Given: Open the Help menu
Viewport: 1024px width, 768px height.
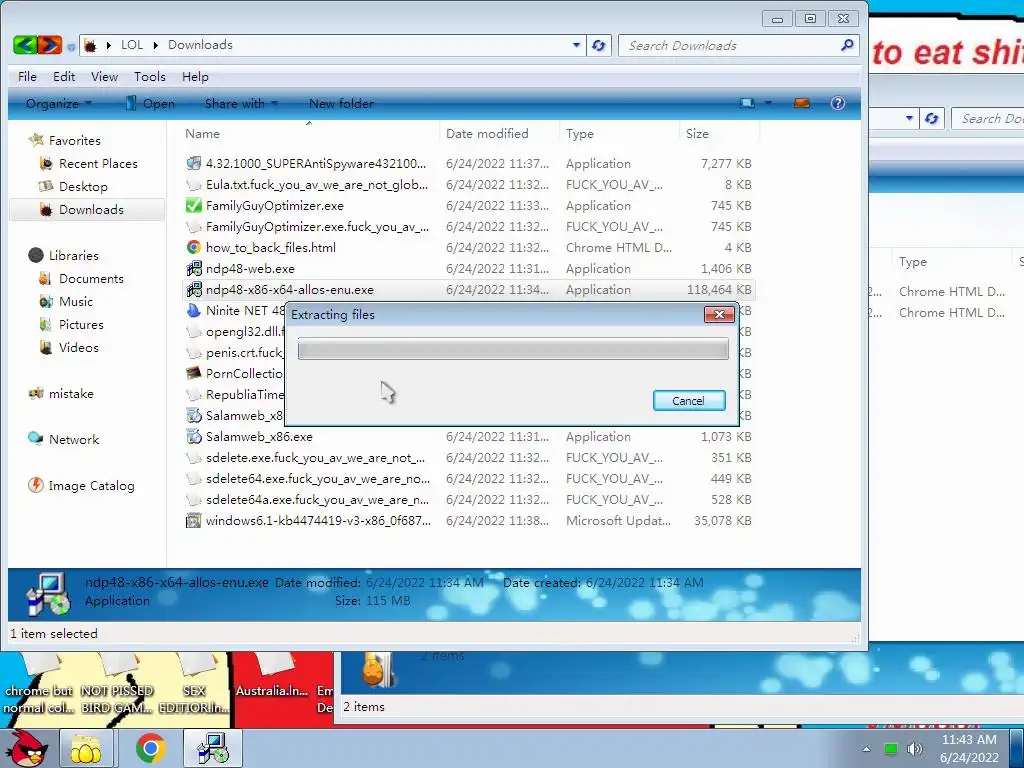Looking at the screenshot, I should (195, 76).
